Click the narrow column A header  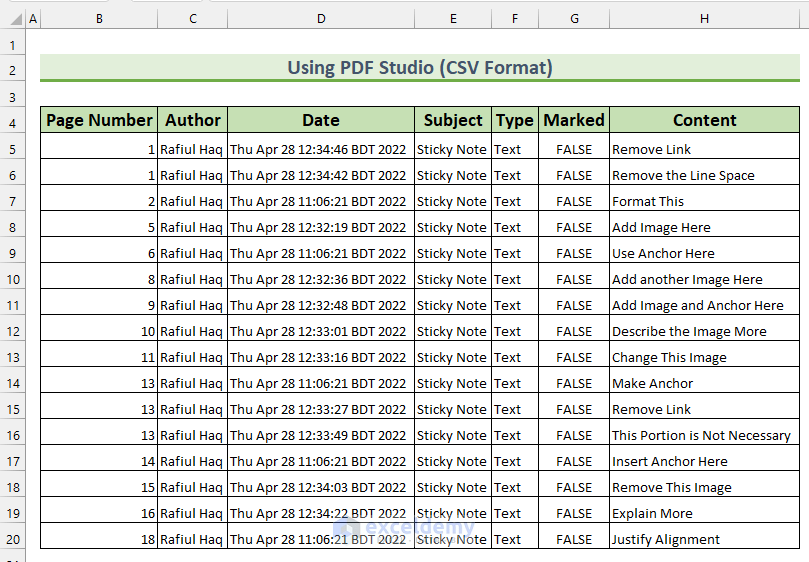click(x=33, y=19)
